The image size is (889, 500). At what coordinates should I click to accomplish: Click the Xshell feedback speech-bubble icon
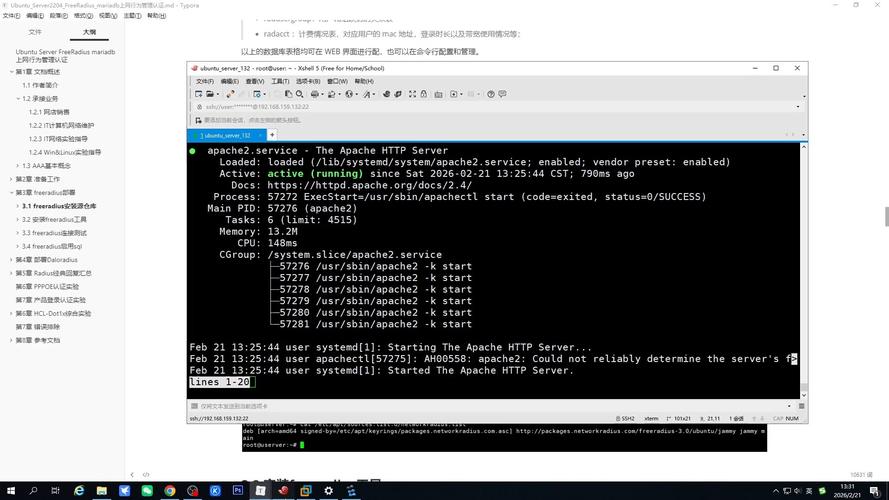coord(502,94)
